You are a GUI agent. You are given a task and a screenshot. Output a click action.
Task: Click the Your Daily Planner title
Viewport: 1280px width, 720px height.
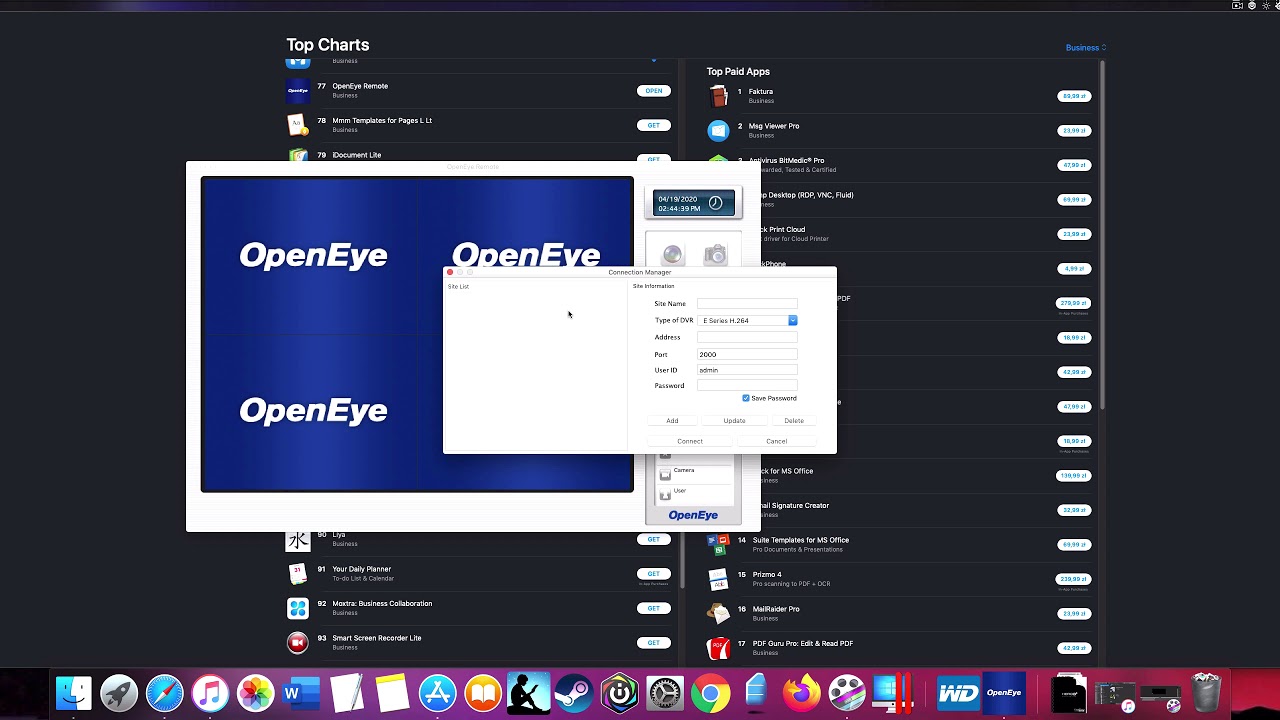(x=362, y=569)
